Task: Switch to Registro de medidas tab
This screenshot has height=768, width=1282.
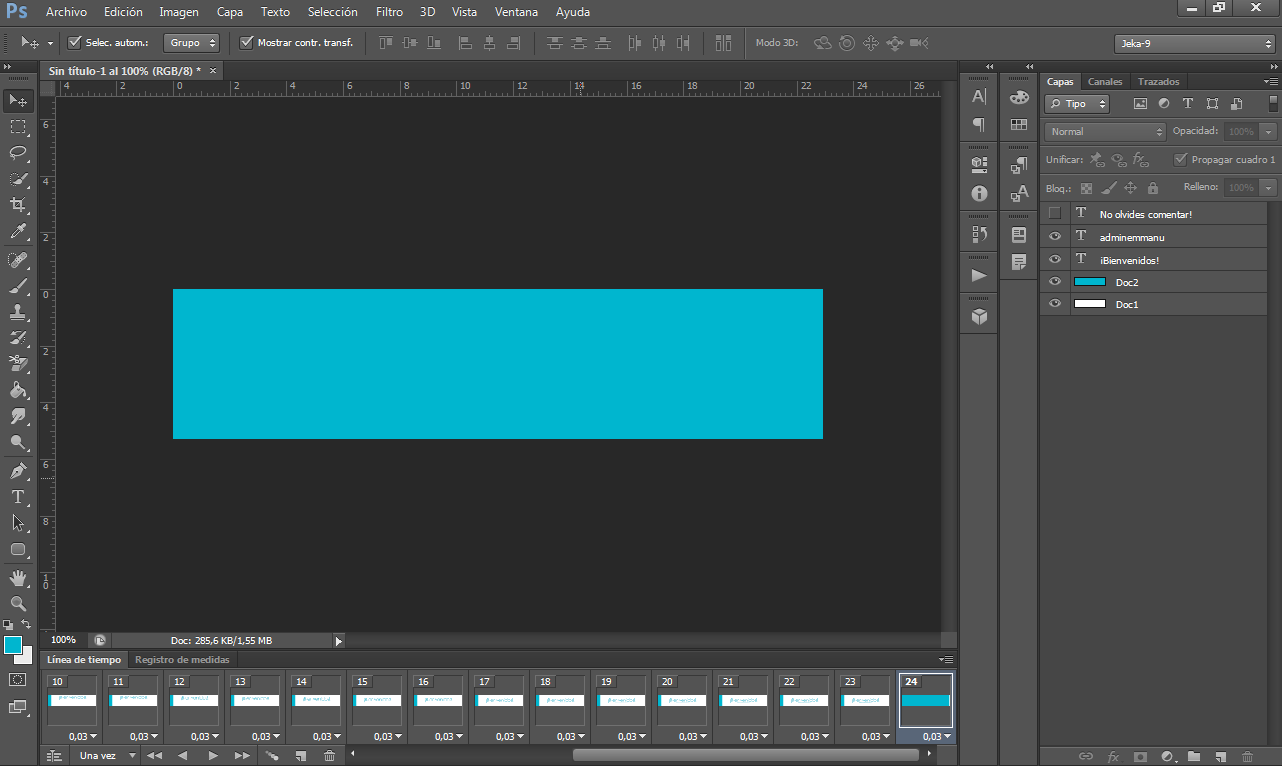Action: [x=182, y=660]
